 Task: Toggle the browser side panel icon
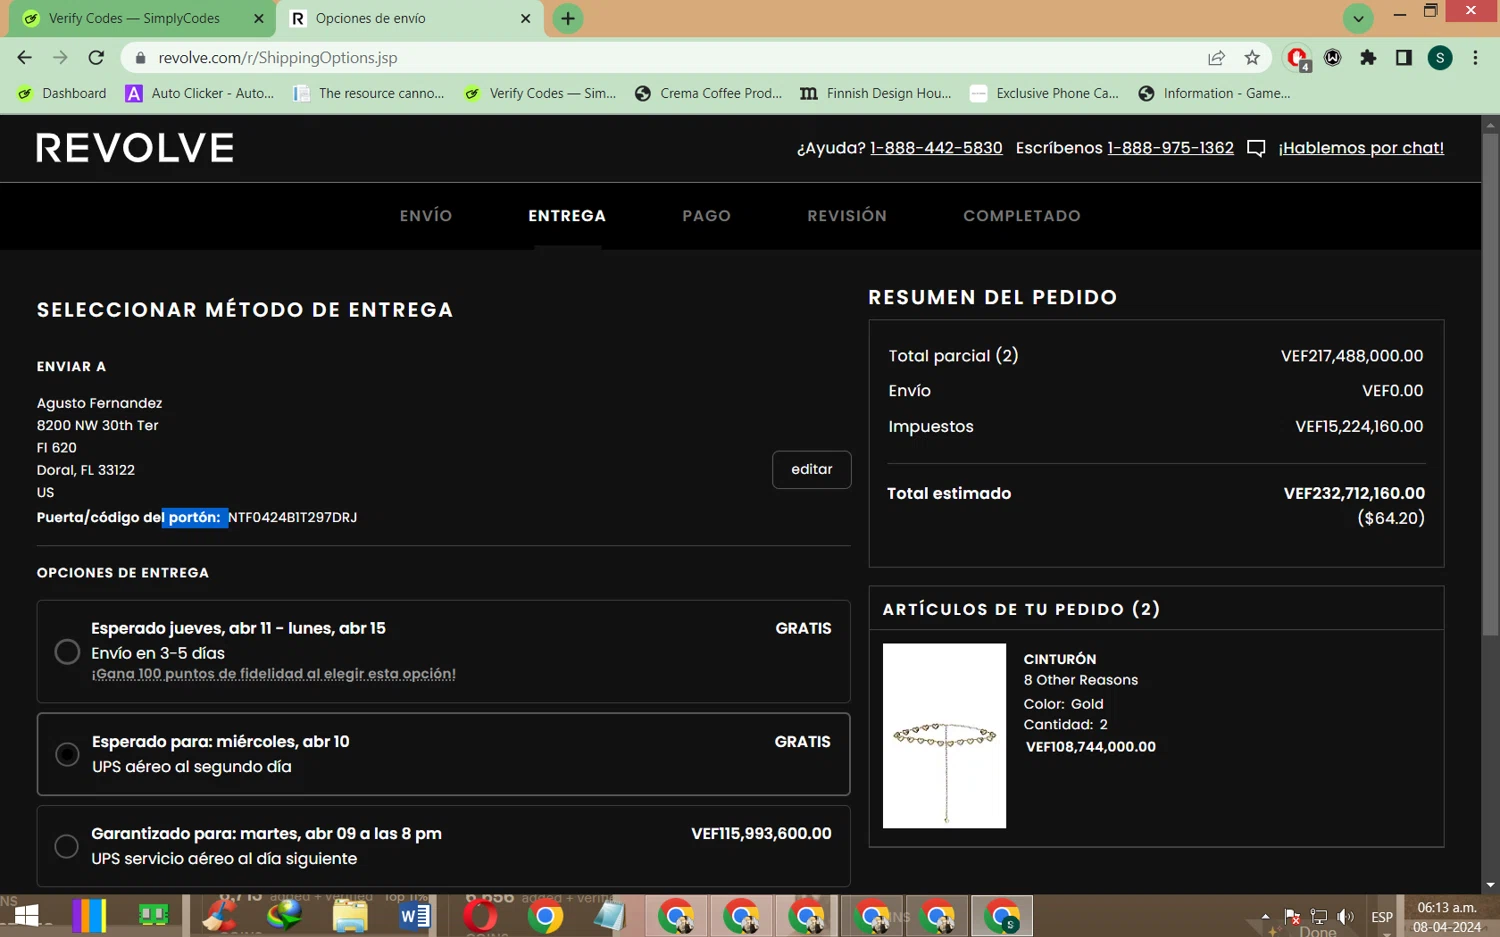1404,58
